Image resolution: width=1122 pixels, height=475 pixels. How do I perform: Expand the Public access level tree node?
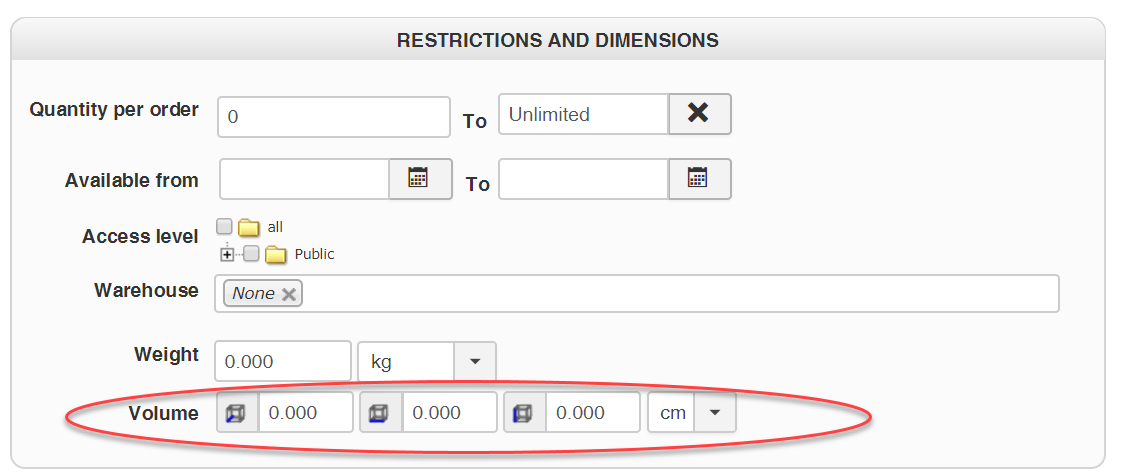[x=227, y=254]
